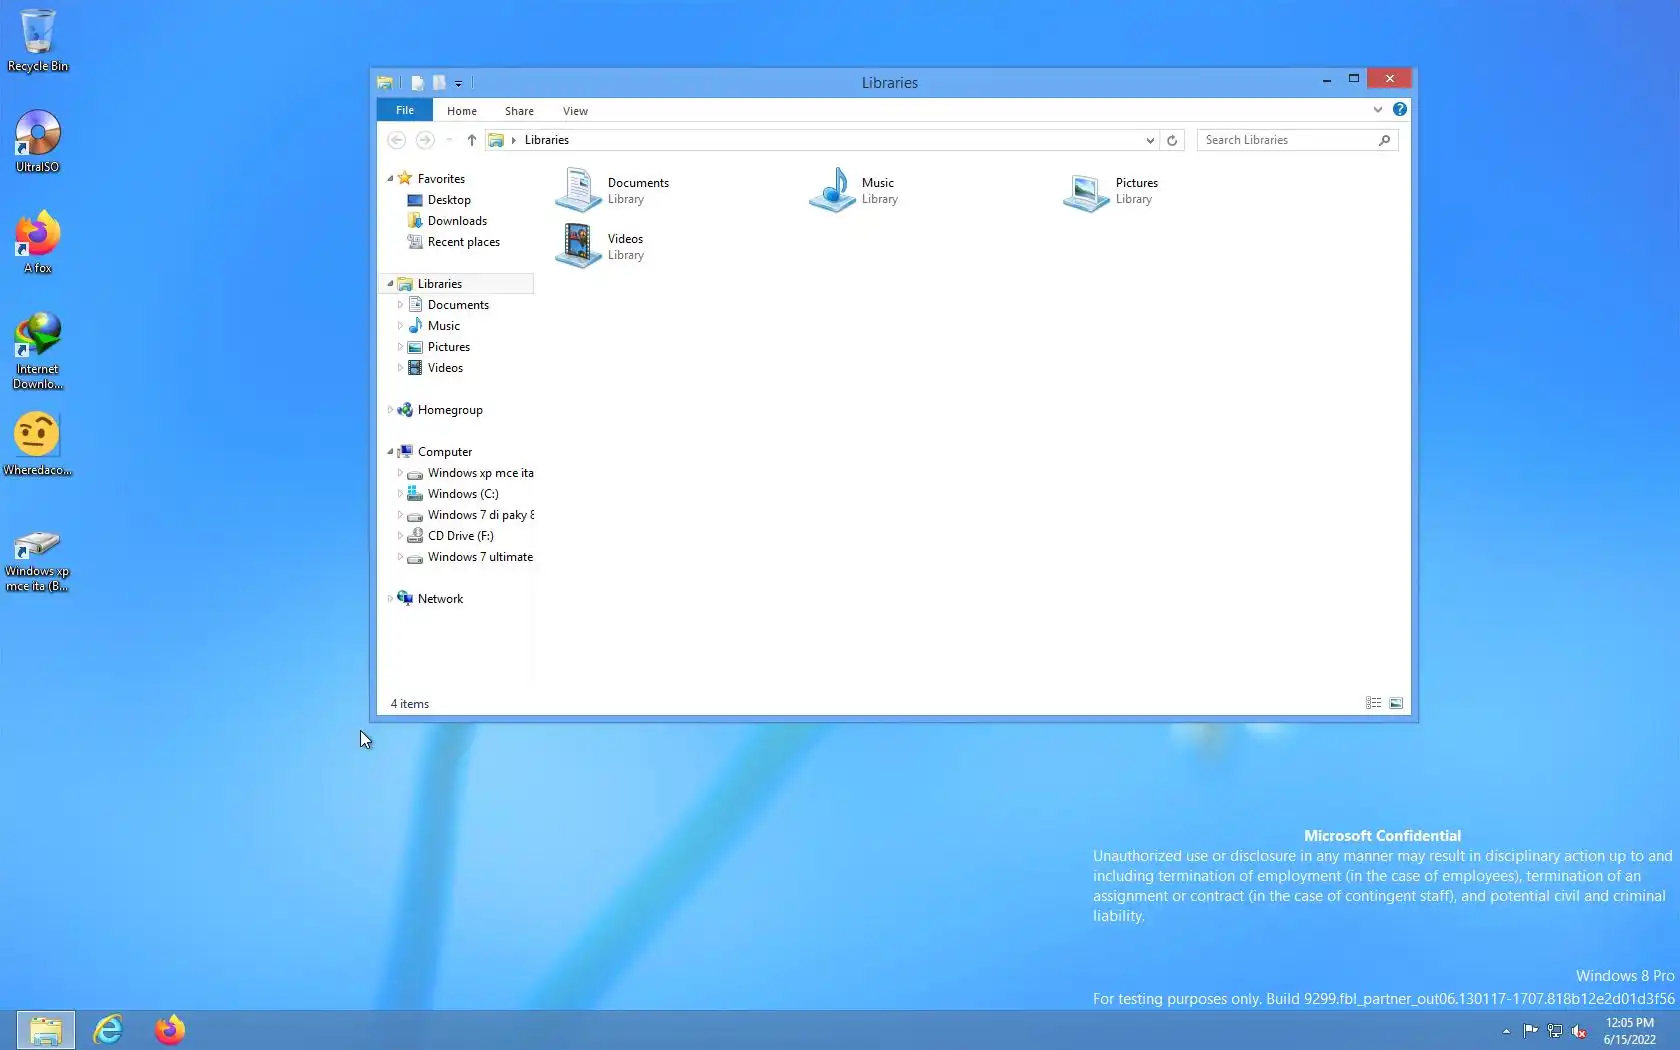
Task: Open Explorer Help with the question mark
Action: coord(1400,110)
